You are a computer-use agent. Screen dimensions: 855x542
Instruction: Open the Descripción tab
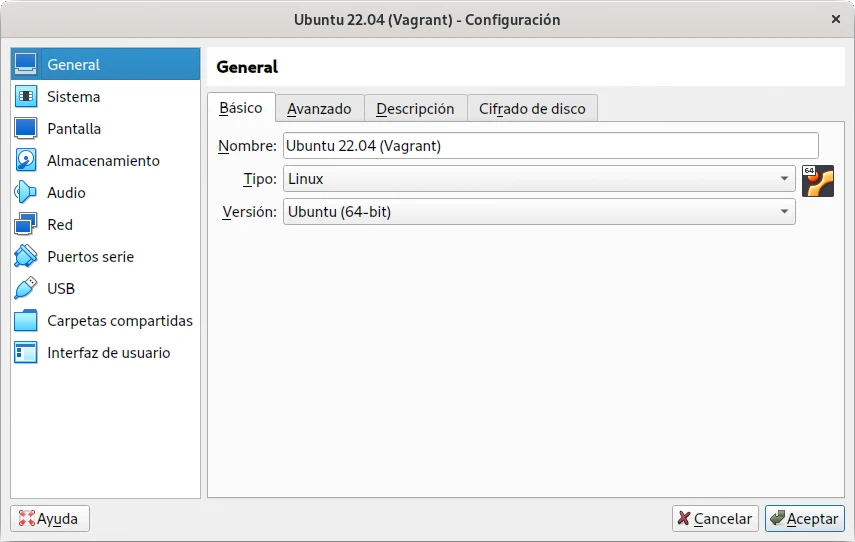pyautogui.click(x=415, y=109)
